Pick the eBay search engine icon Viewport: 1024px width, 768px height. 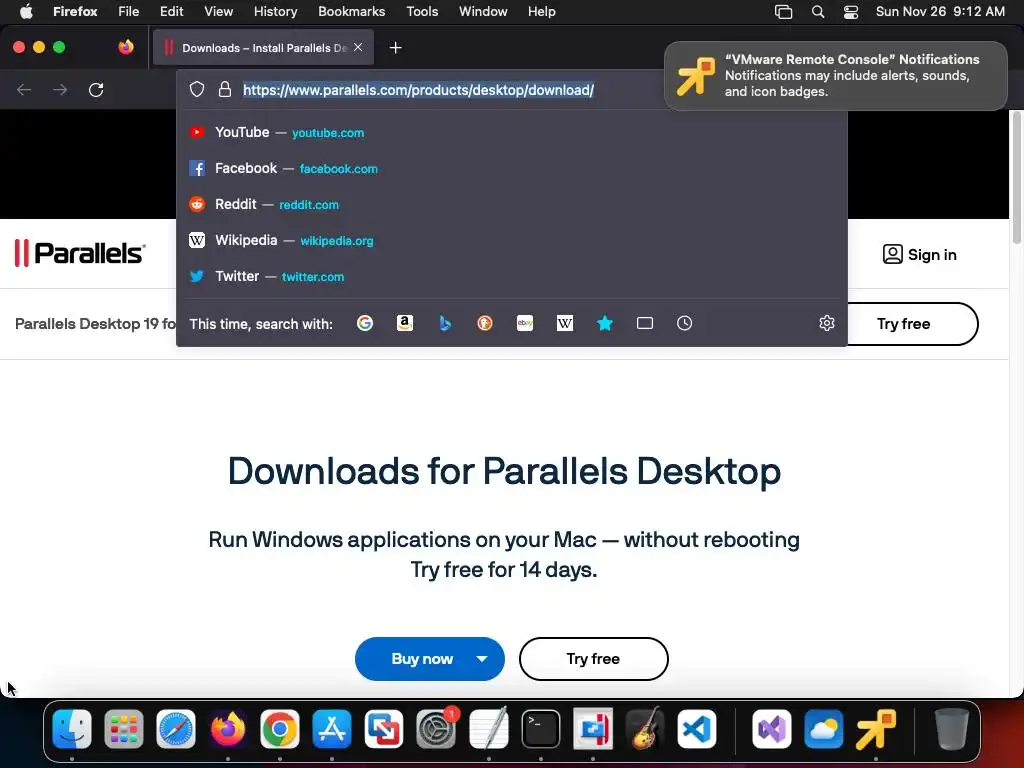pyautogui.click(x=525, y=323)
